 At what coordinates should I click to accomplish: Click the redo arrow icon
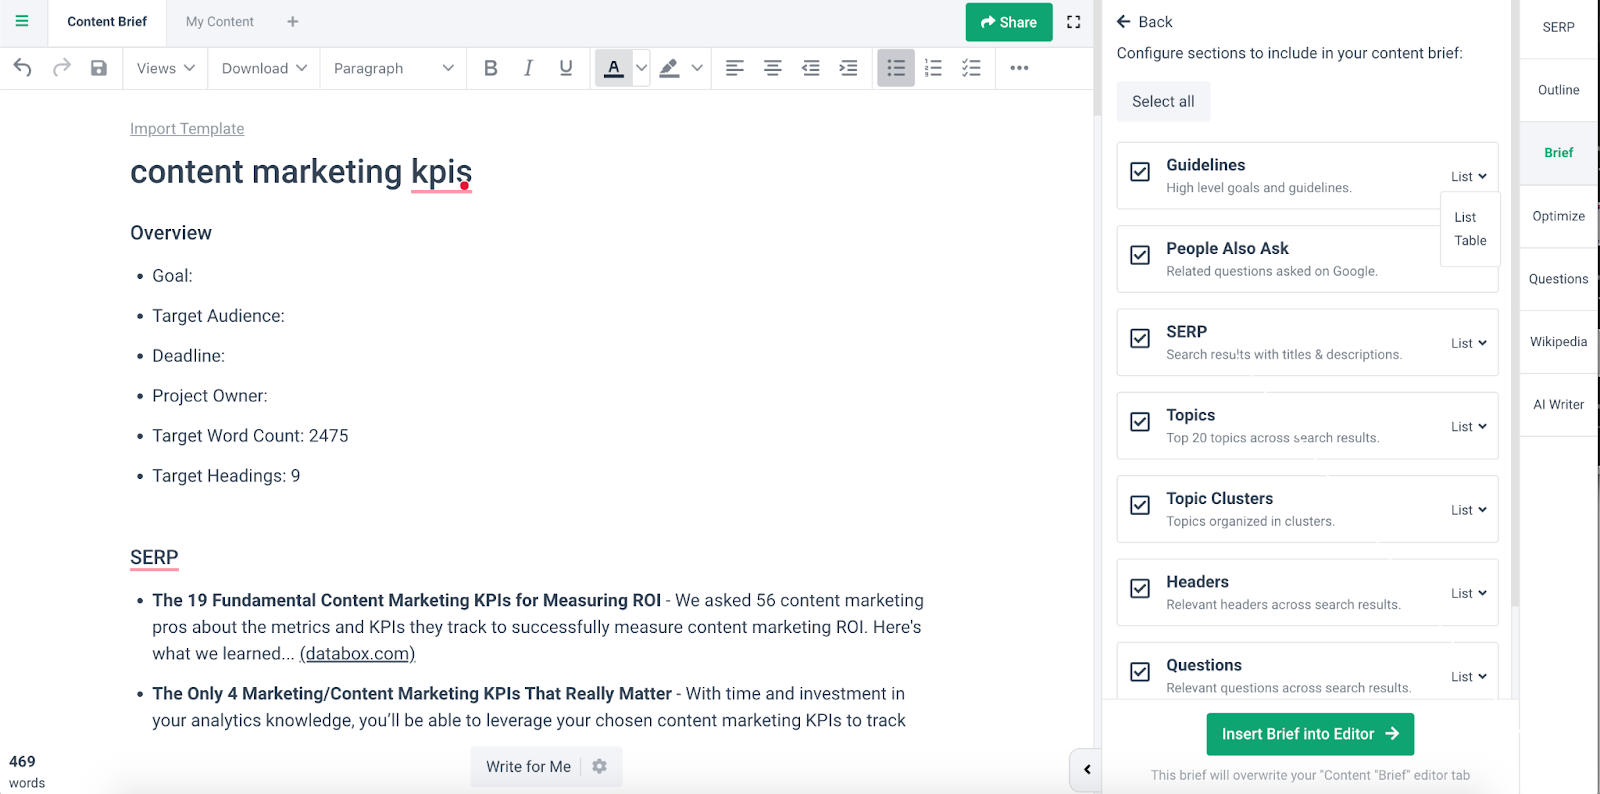pos(62,68)
